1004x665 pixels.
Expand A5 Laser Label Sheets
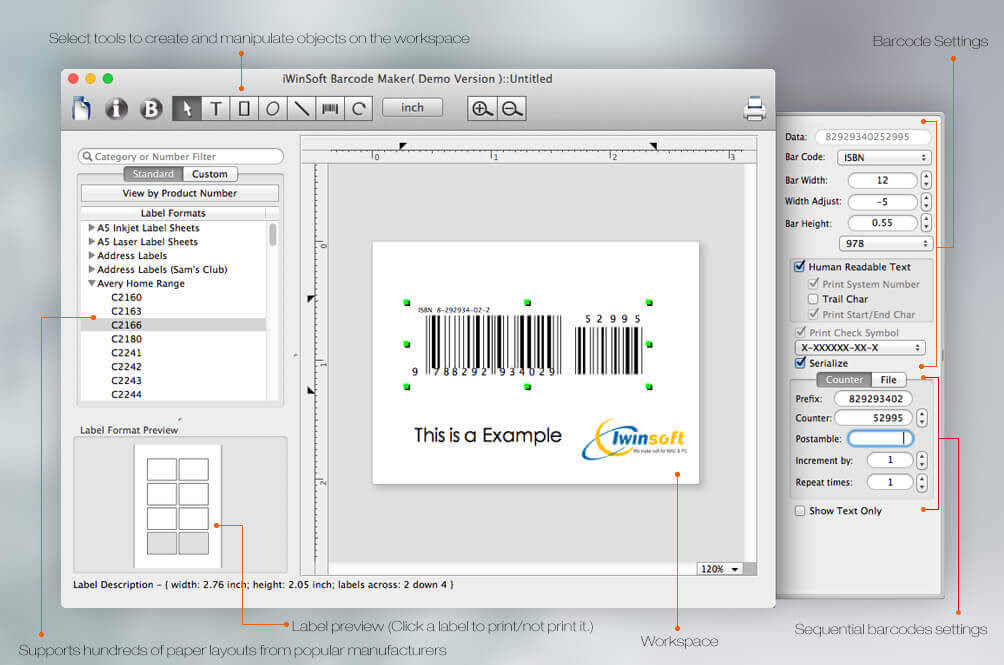click(x=92, y=241)
